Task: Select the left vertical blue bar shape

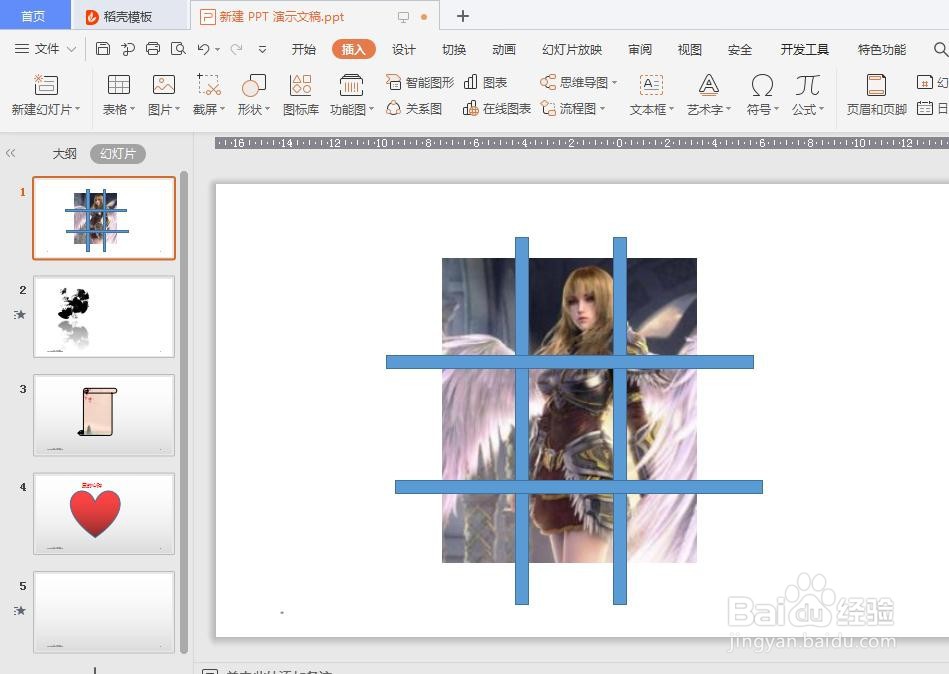Action: point(522,420)
